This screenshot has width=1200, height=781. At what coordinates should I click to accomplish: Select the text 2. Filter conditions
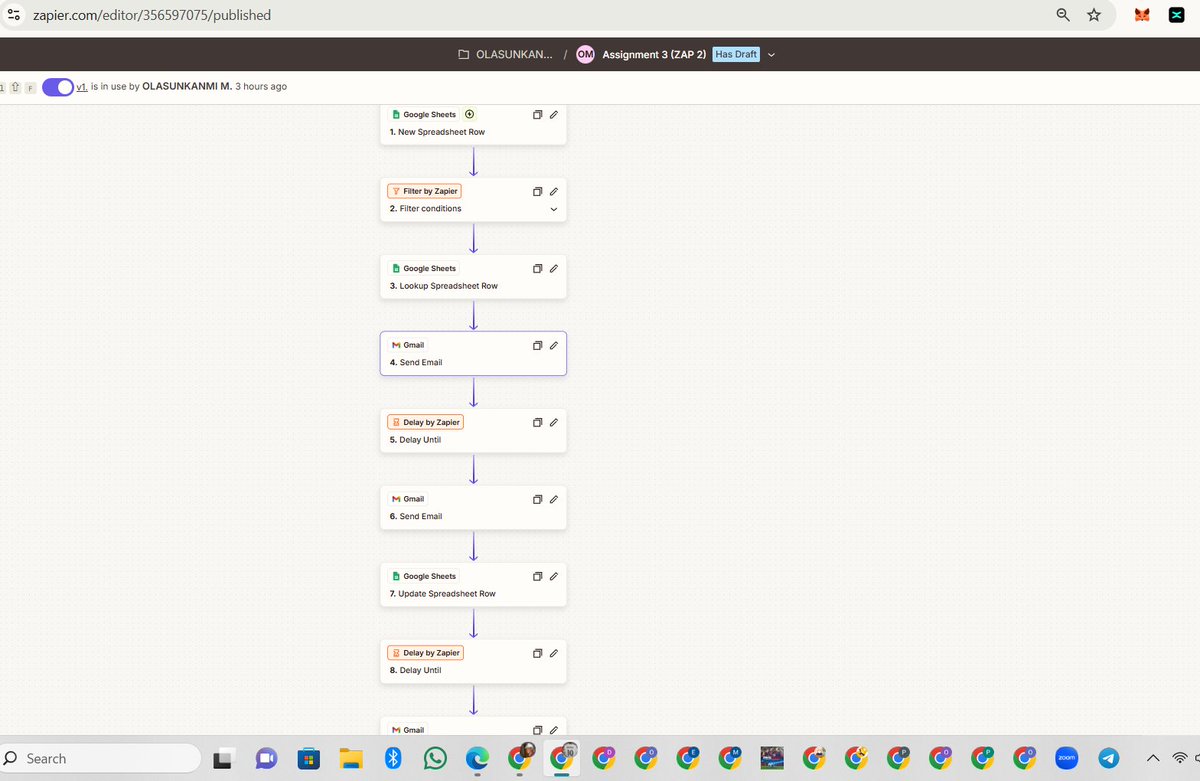[426, 209]
